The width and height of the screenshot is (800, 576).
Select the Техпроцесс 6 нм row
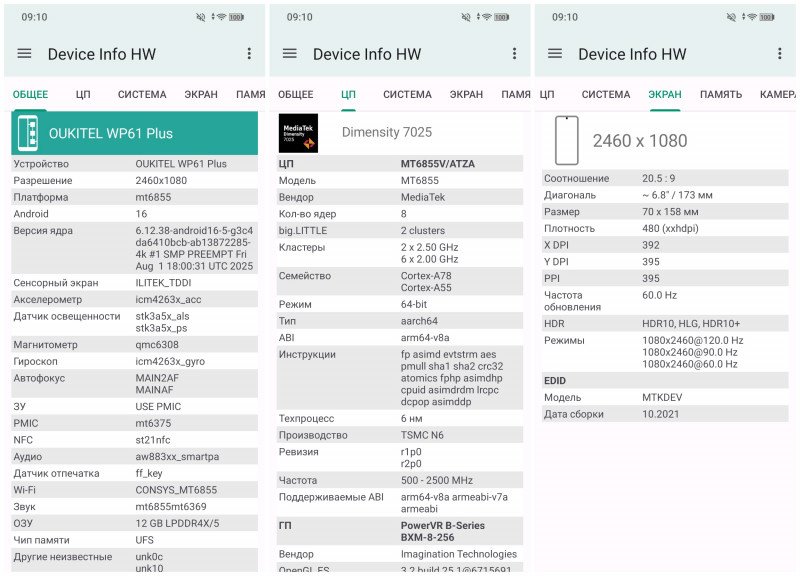tap(399, 419)
